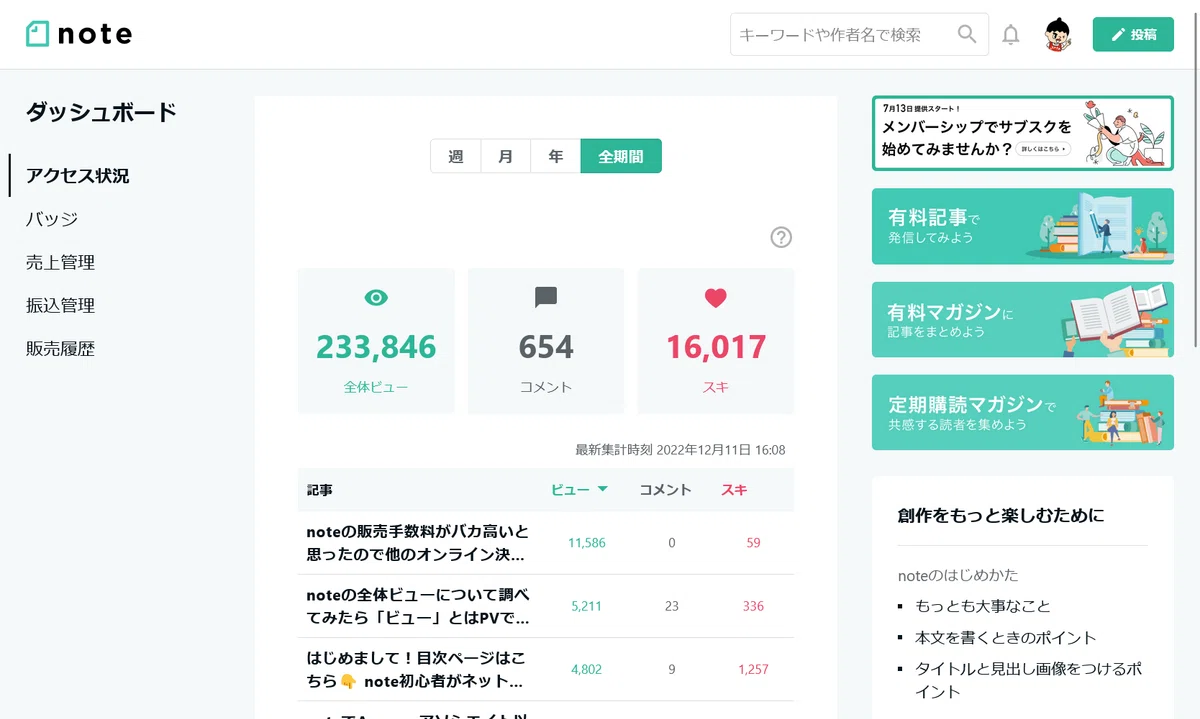Viewport: 1200px width, 719px height.
Task: Sort by コメント column header
Action: click(x=665, y=490)
